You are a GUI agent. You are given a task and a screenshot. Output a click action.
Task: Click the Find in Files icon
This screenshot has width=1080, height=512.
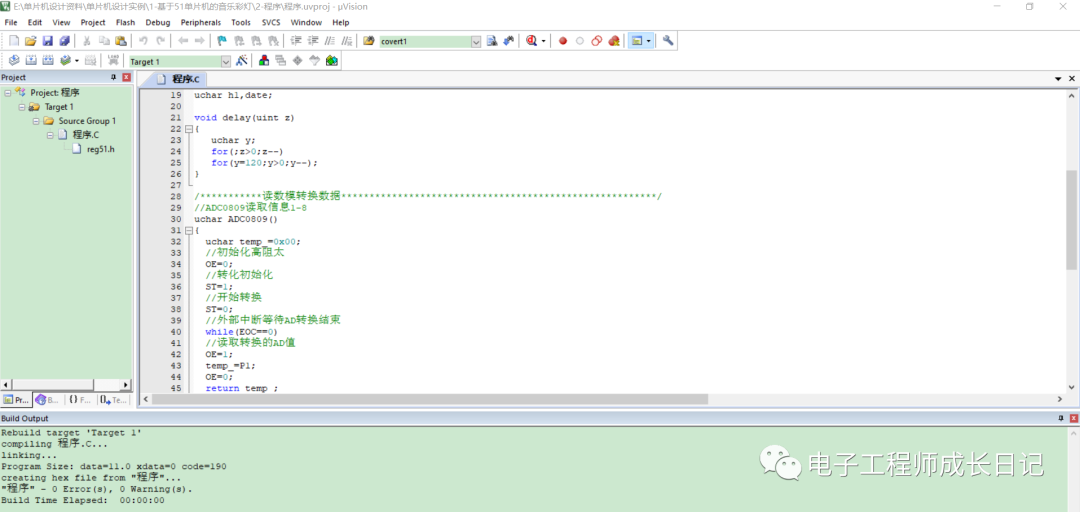[x=368, y=41]
